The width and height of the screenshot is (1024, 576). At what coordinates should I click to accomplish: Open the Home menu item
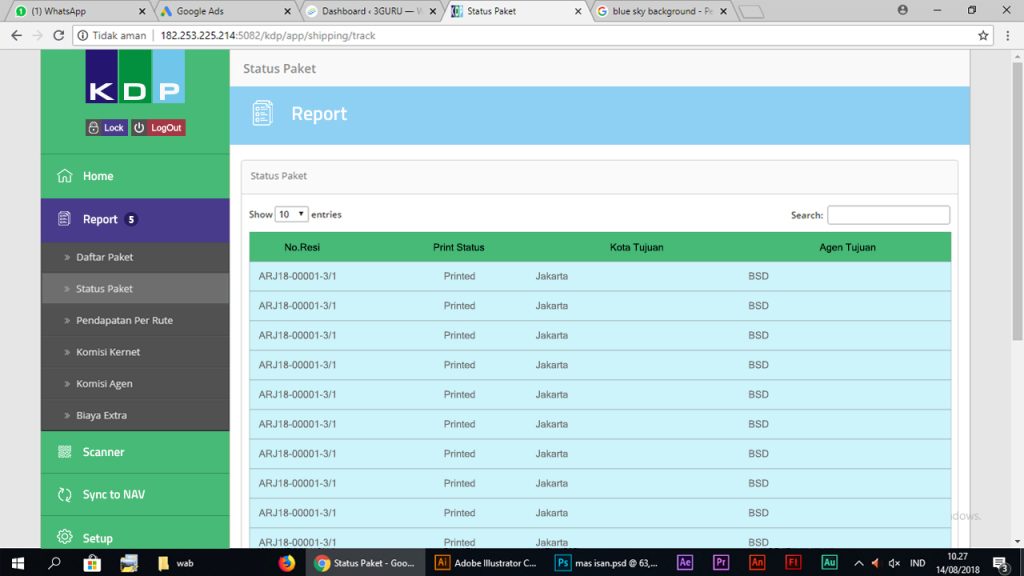coord(135,176)
